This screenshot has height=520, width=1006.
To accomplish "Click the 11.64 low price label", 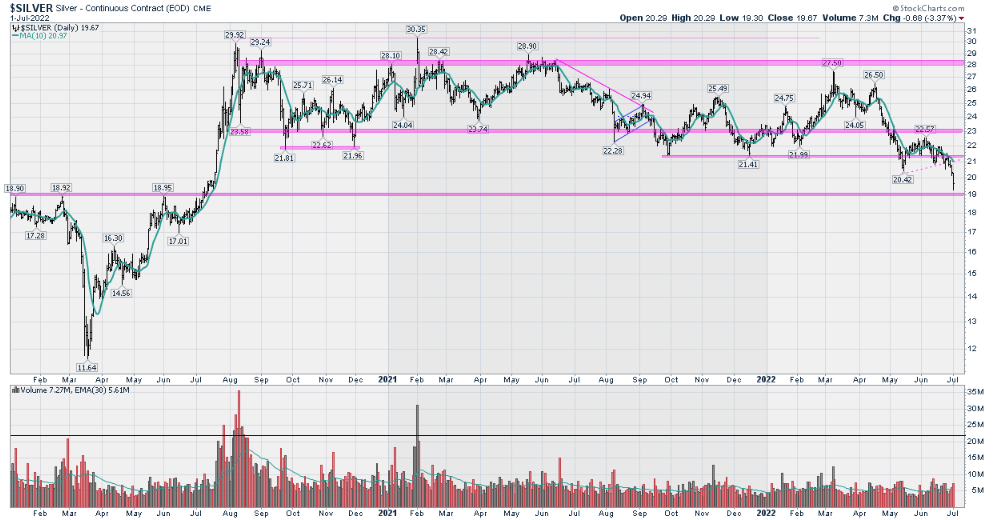I will [89, 367].
